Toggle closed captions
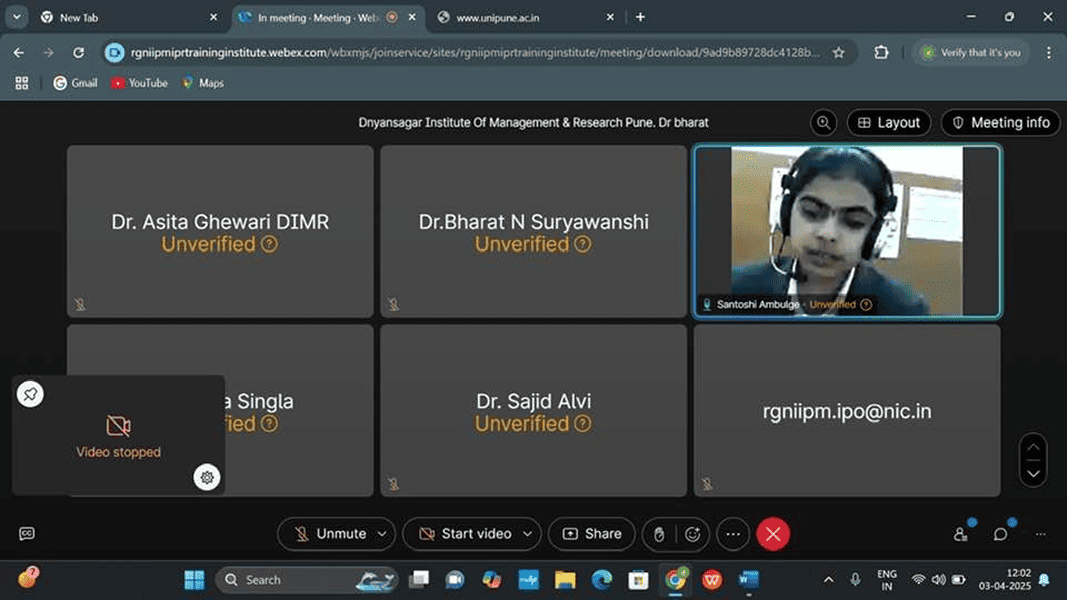 (27, 533)
